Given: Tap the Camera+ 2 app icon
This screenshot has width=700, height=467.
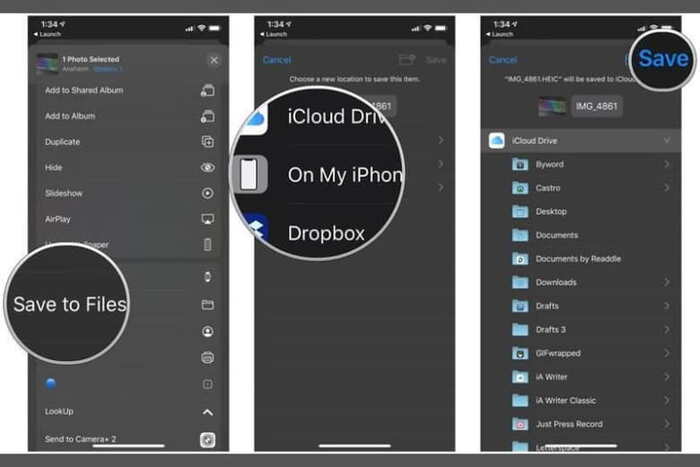Looking at the screenshot, I should pyautogui.click(x=208, y=440).
